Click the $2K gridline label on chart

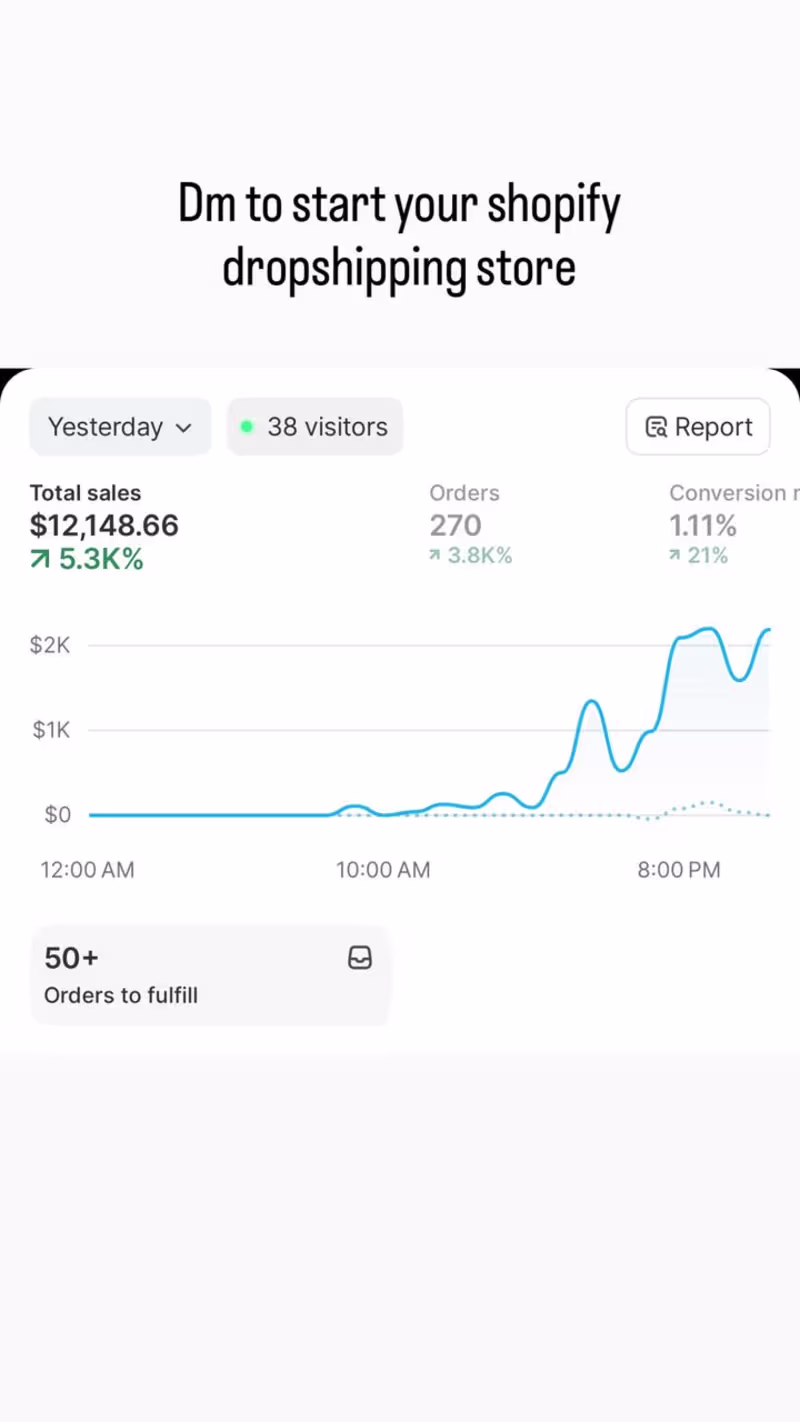tap(50, 645)
